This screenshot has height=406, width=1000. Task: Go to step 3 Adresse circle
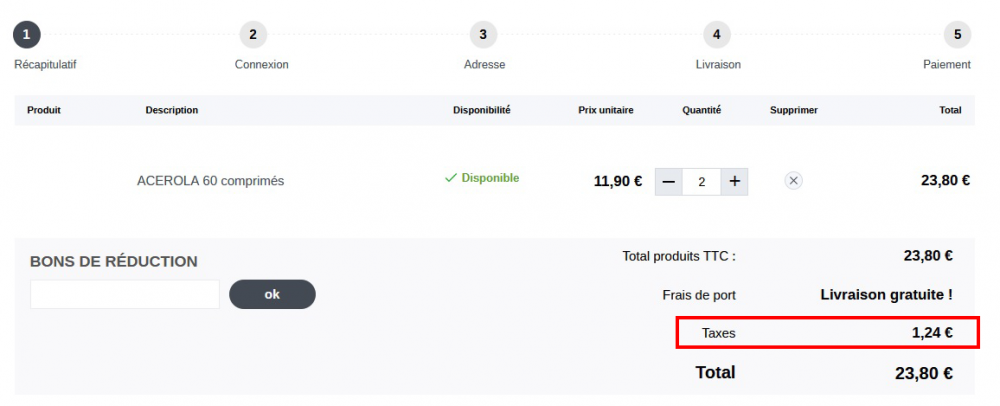tap(483, 34)
